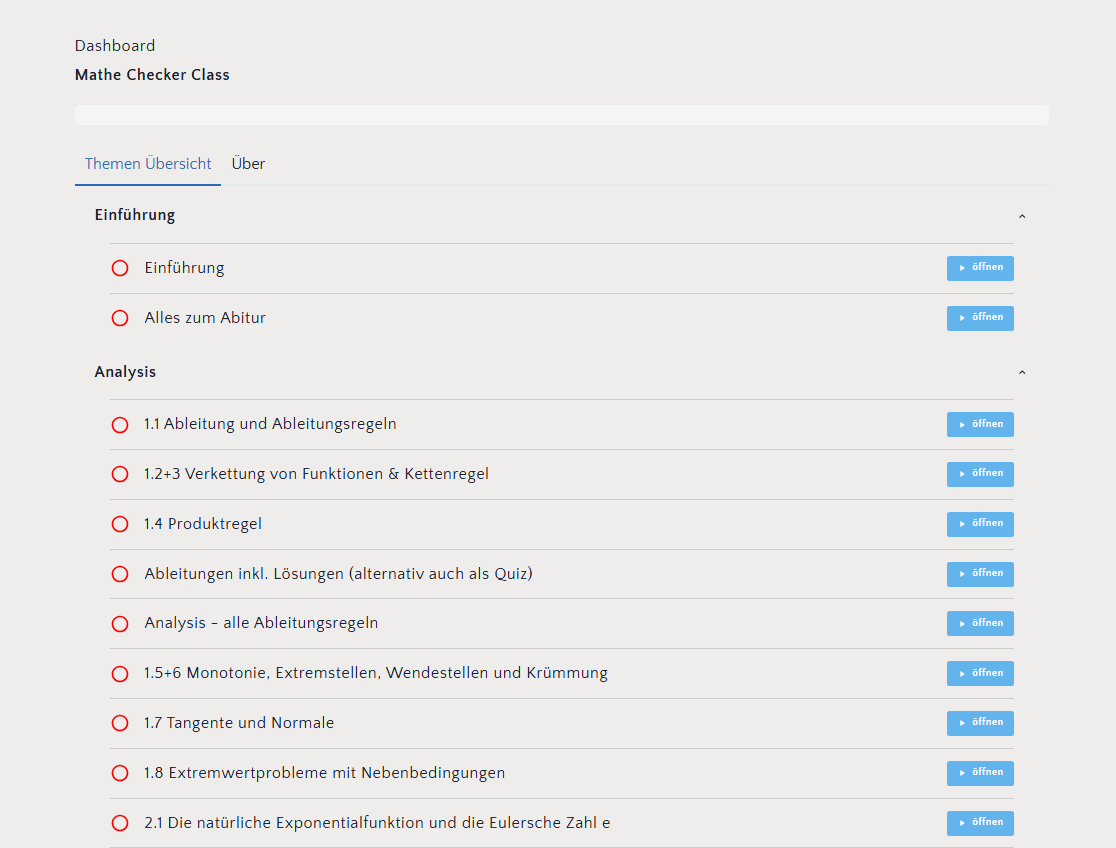1116x848 pixels.
Task: Open the Dashboard link
Action: pyautogui.click(x=115, y=46)
